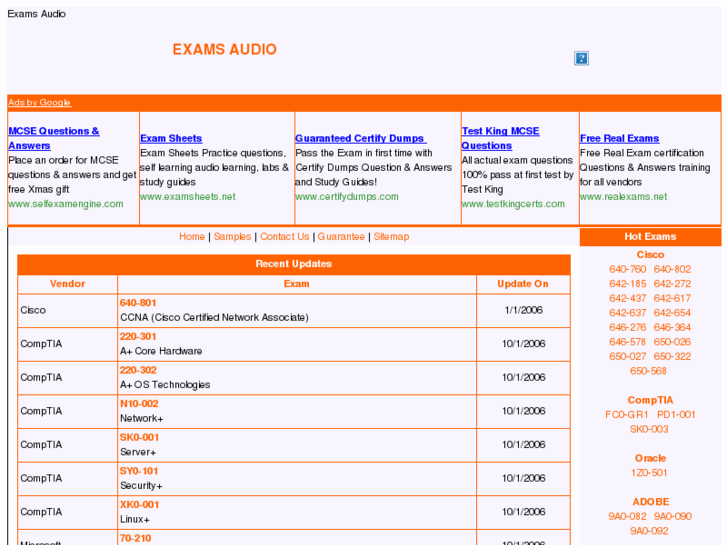Viewport: 727px width, 545px height.
Task: Open hot exam 646-578
Action: (628, 342)
